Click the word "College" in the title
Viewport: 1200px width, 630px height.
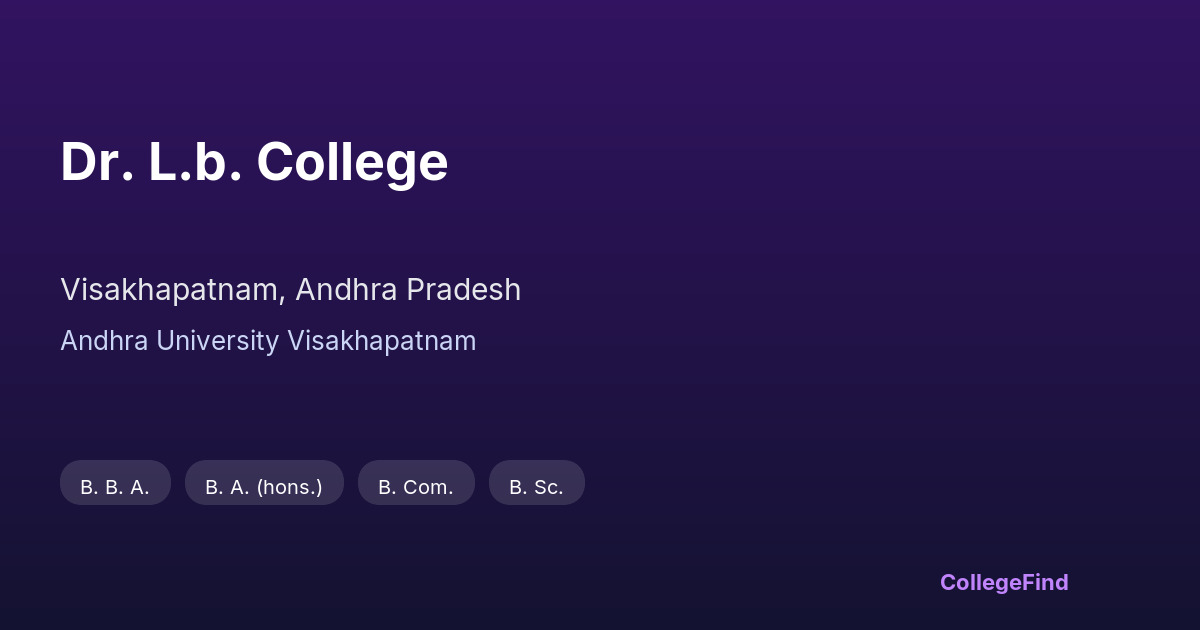pos(352,162)
